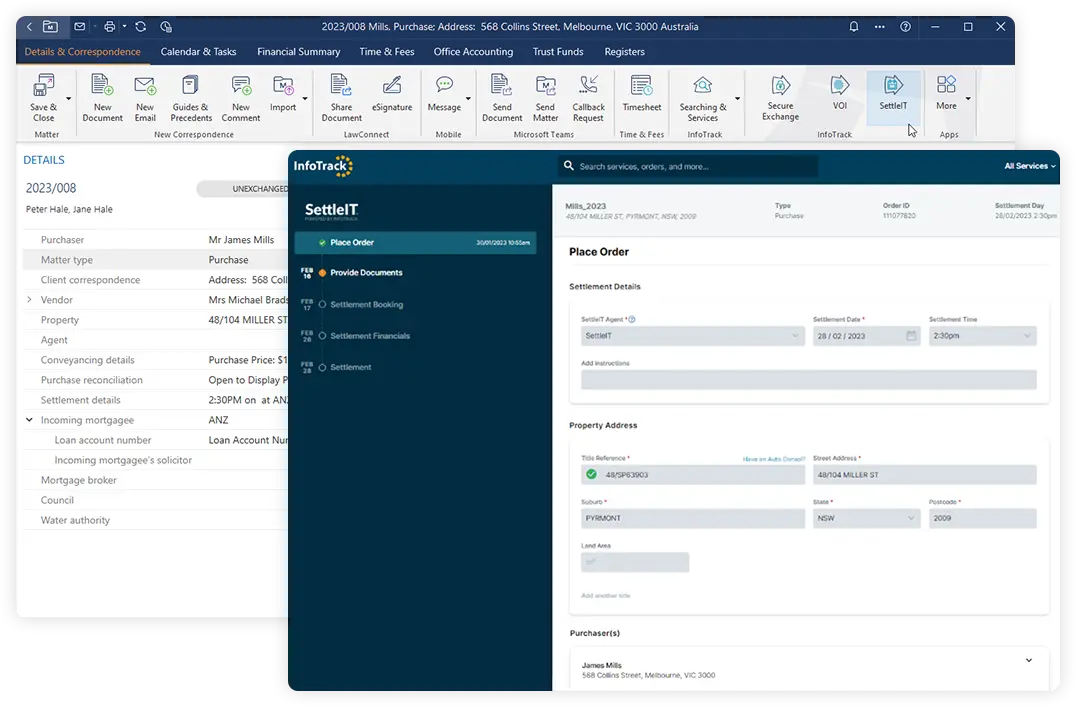Image resolution: width=1076 pixels, height=707 pixels.
Task: Click the Street Address field
Action: point(924,475)
